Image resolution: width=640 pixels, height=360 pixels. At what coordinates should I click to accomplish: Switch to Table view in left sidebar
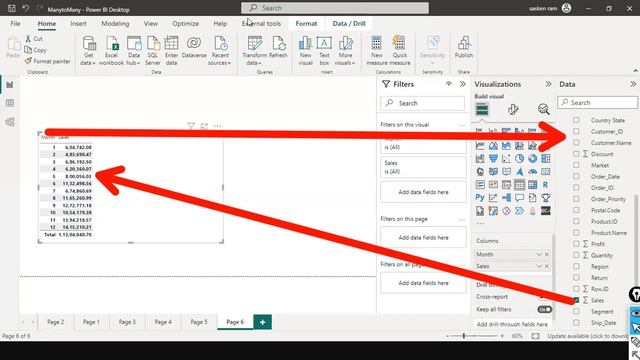[10, 103]
